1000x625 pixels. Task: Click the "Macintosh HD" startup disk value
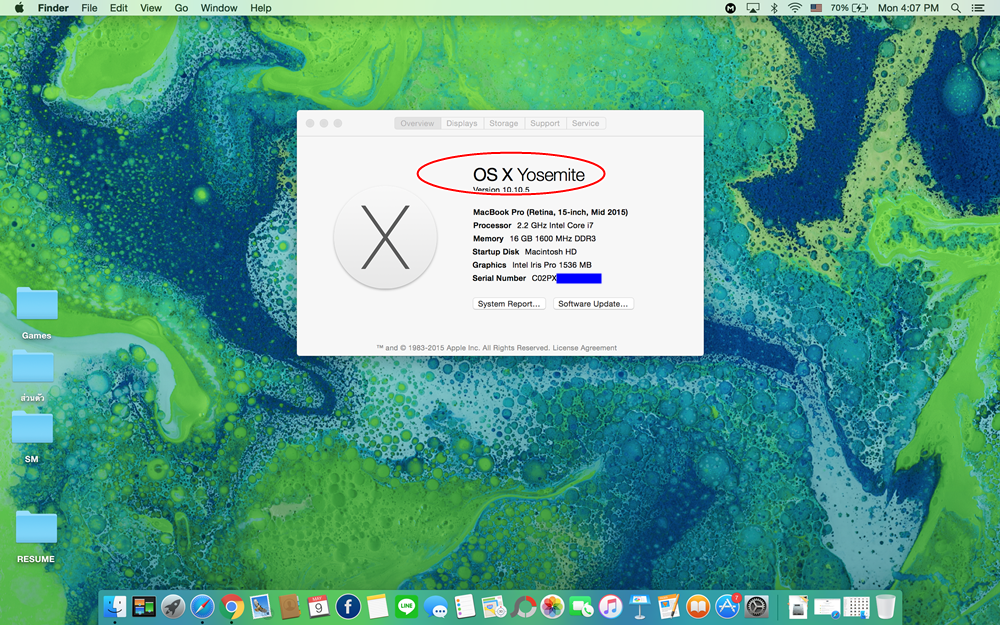(550, 251)
